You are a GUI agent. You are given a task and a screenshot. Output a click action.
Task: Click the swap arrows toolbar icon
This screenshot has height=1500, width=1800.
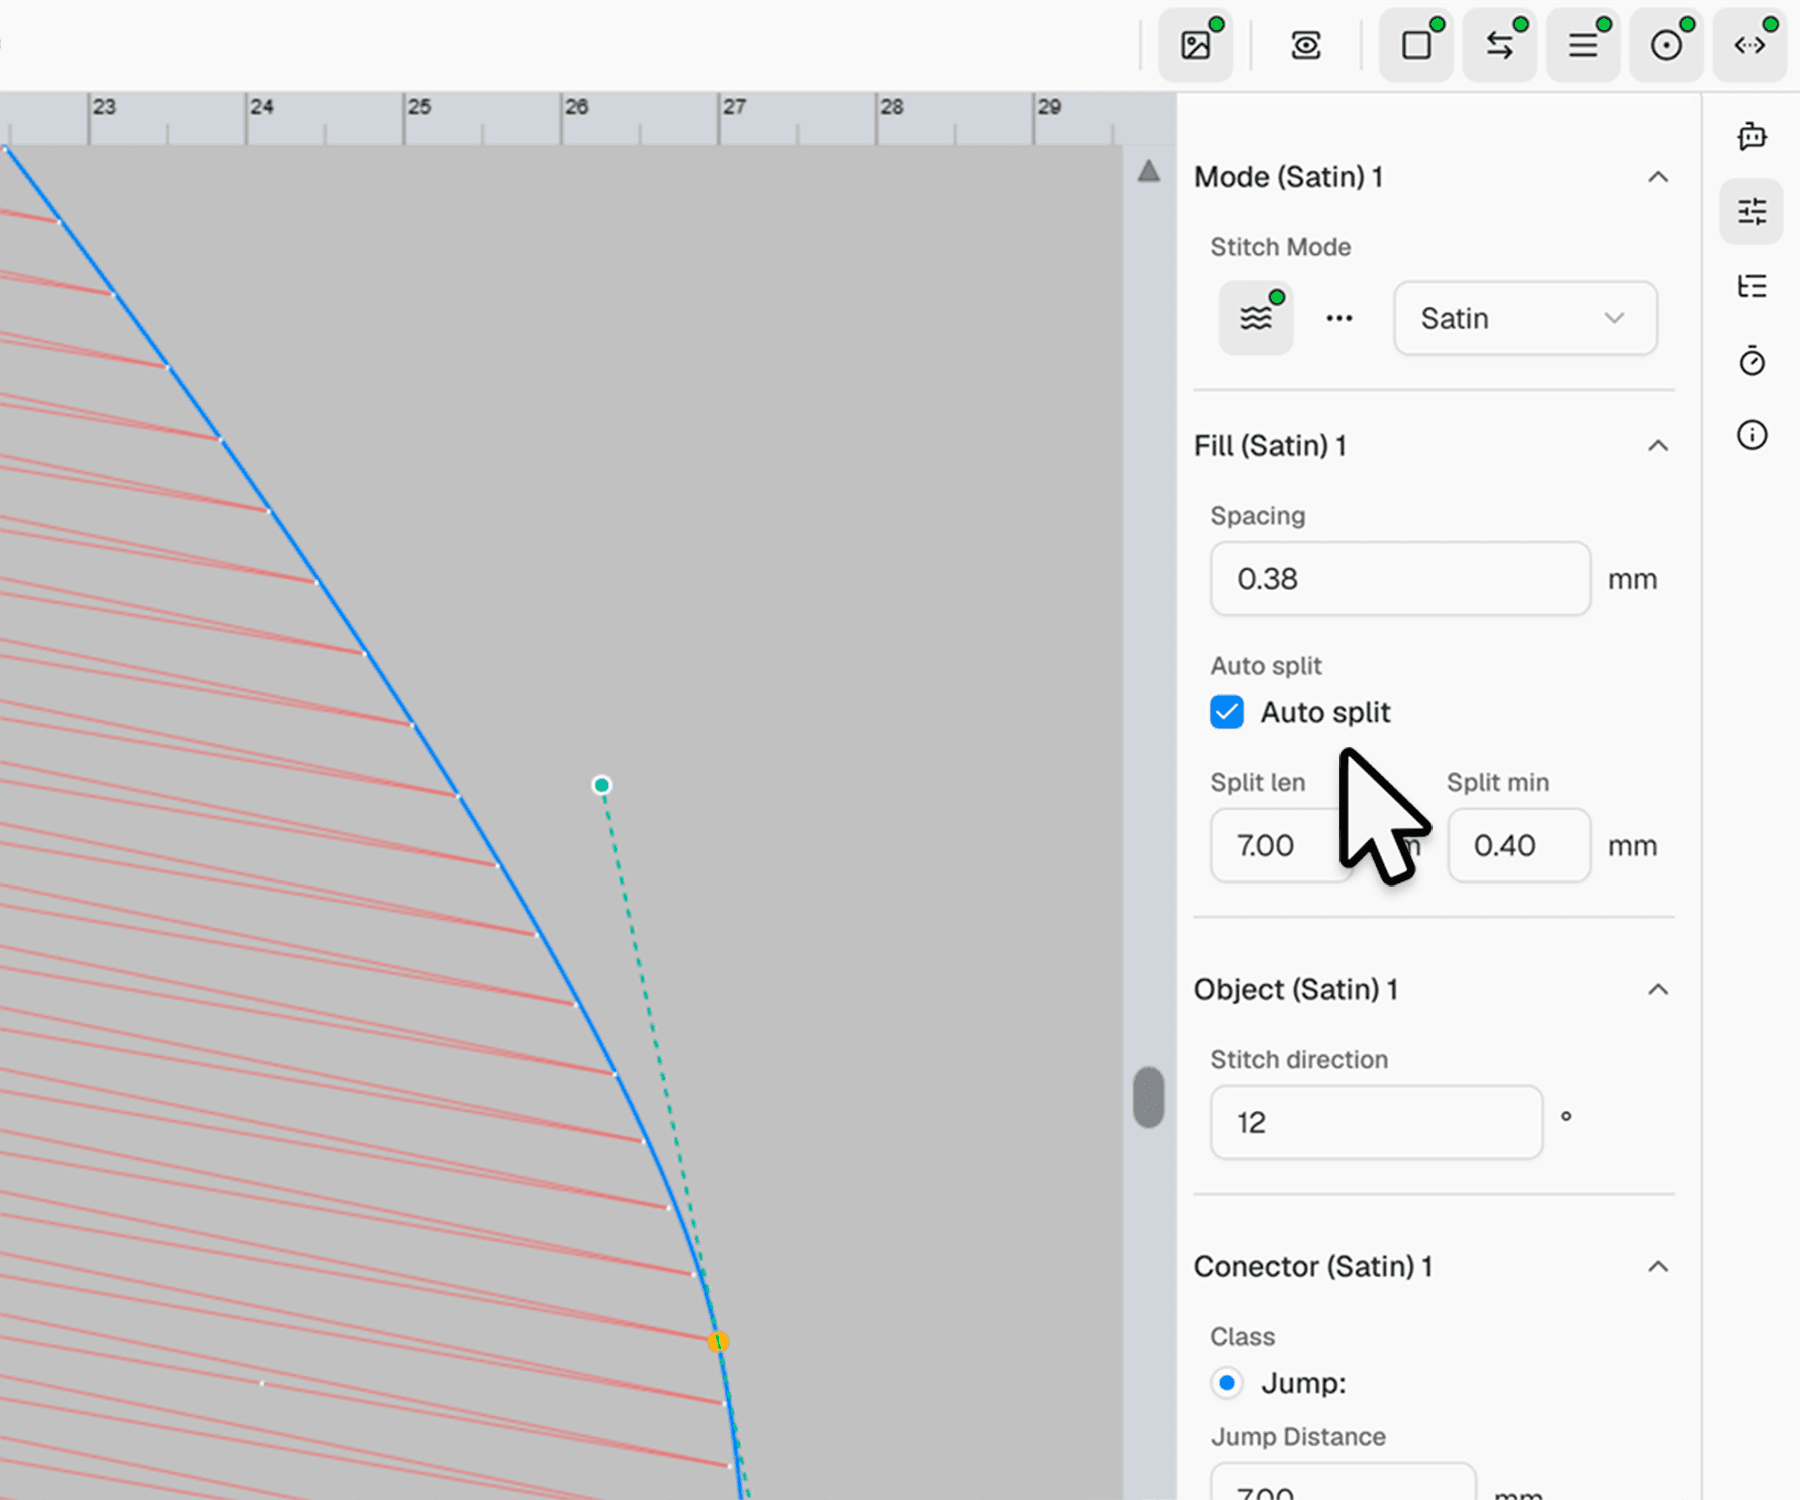[x=1499, y=45]
